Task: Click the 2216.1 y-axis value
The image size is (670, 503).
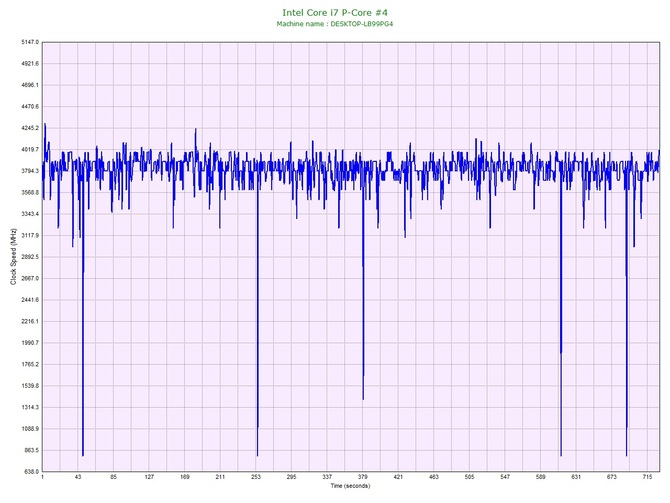Action: (x=30, y=321)
